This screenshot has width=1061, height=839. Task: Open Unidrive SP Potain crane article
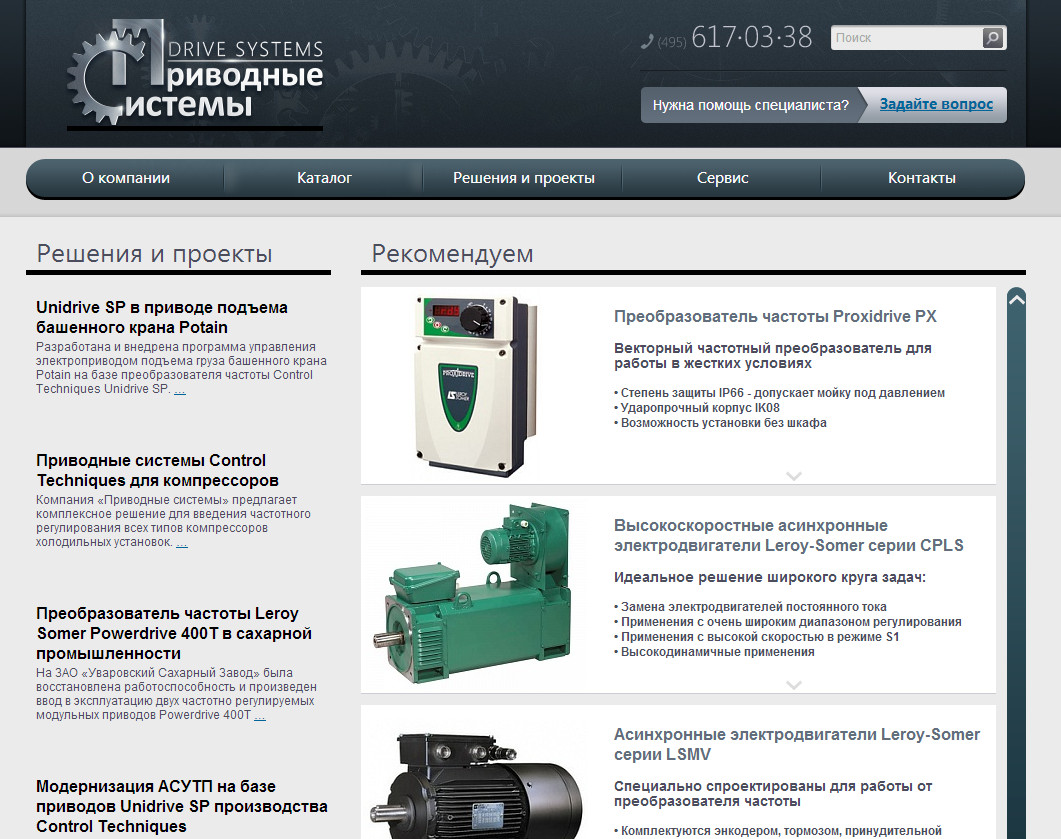(x=161, y=317)
